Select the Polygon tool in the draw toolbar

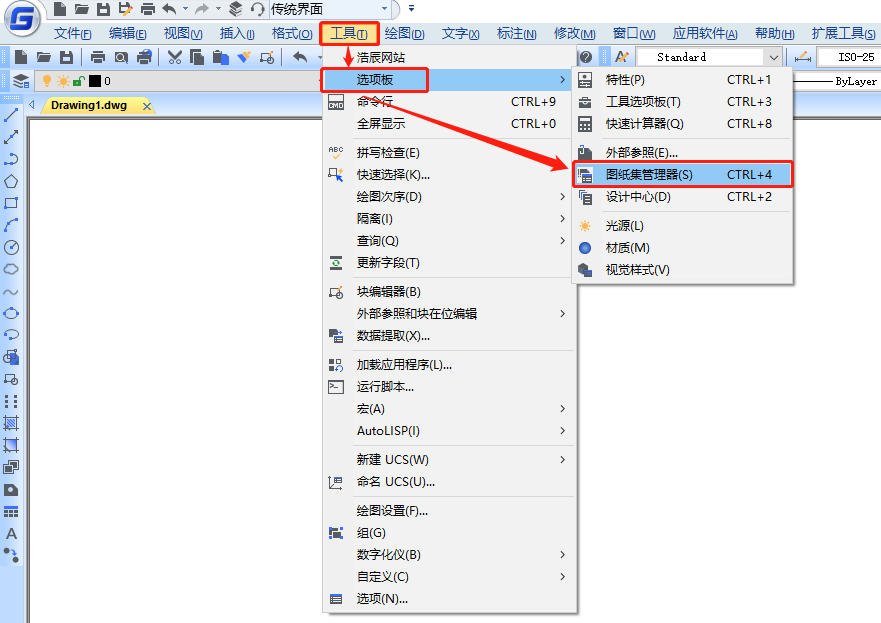pos(11,180)
